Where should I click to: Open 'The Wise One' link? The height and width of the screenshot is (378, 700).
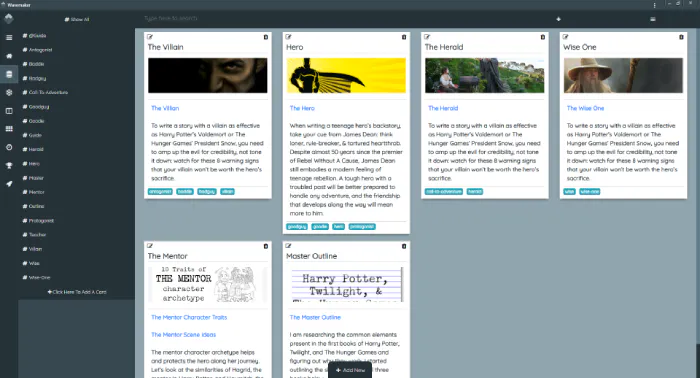(585, 108)
